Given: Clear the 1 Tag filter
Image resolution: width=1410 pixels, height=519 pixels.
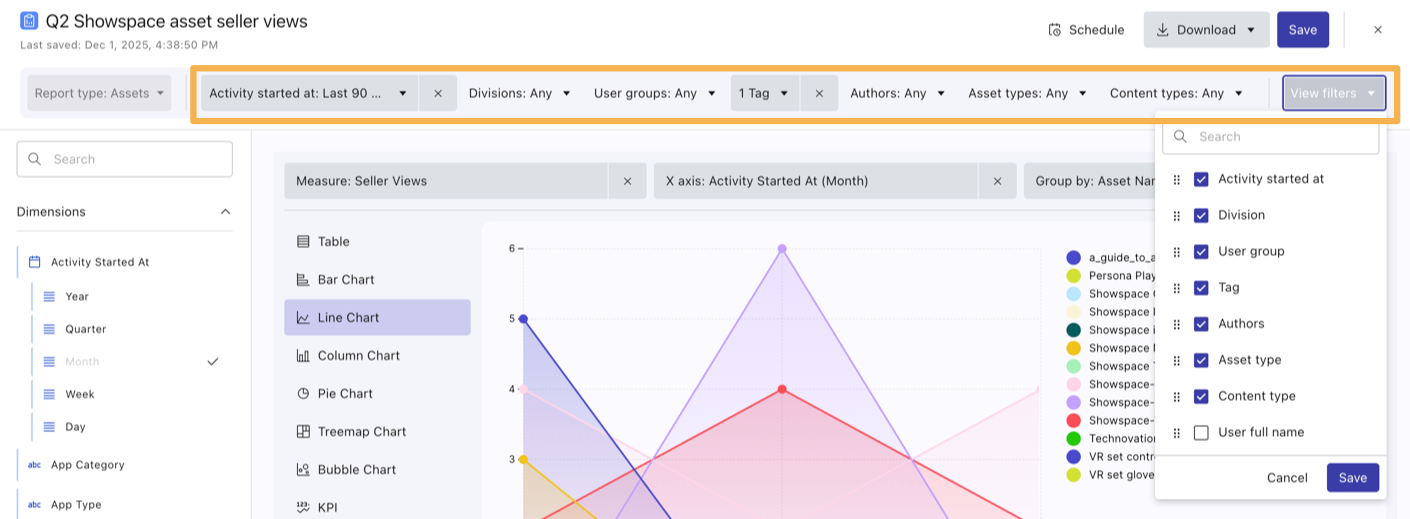Looking at the screenshot, I should 819,93.
